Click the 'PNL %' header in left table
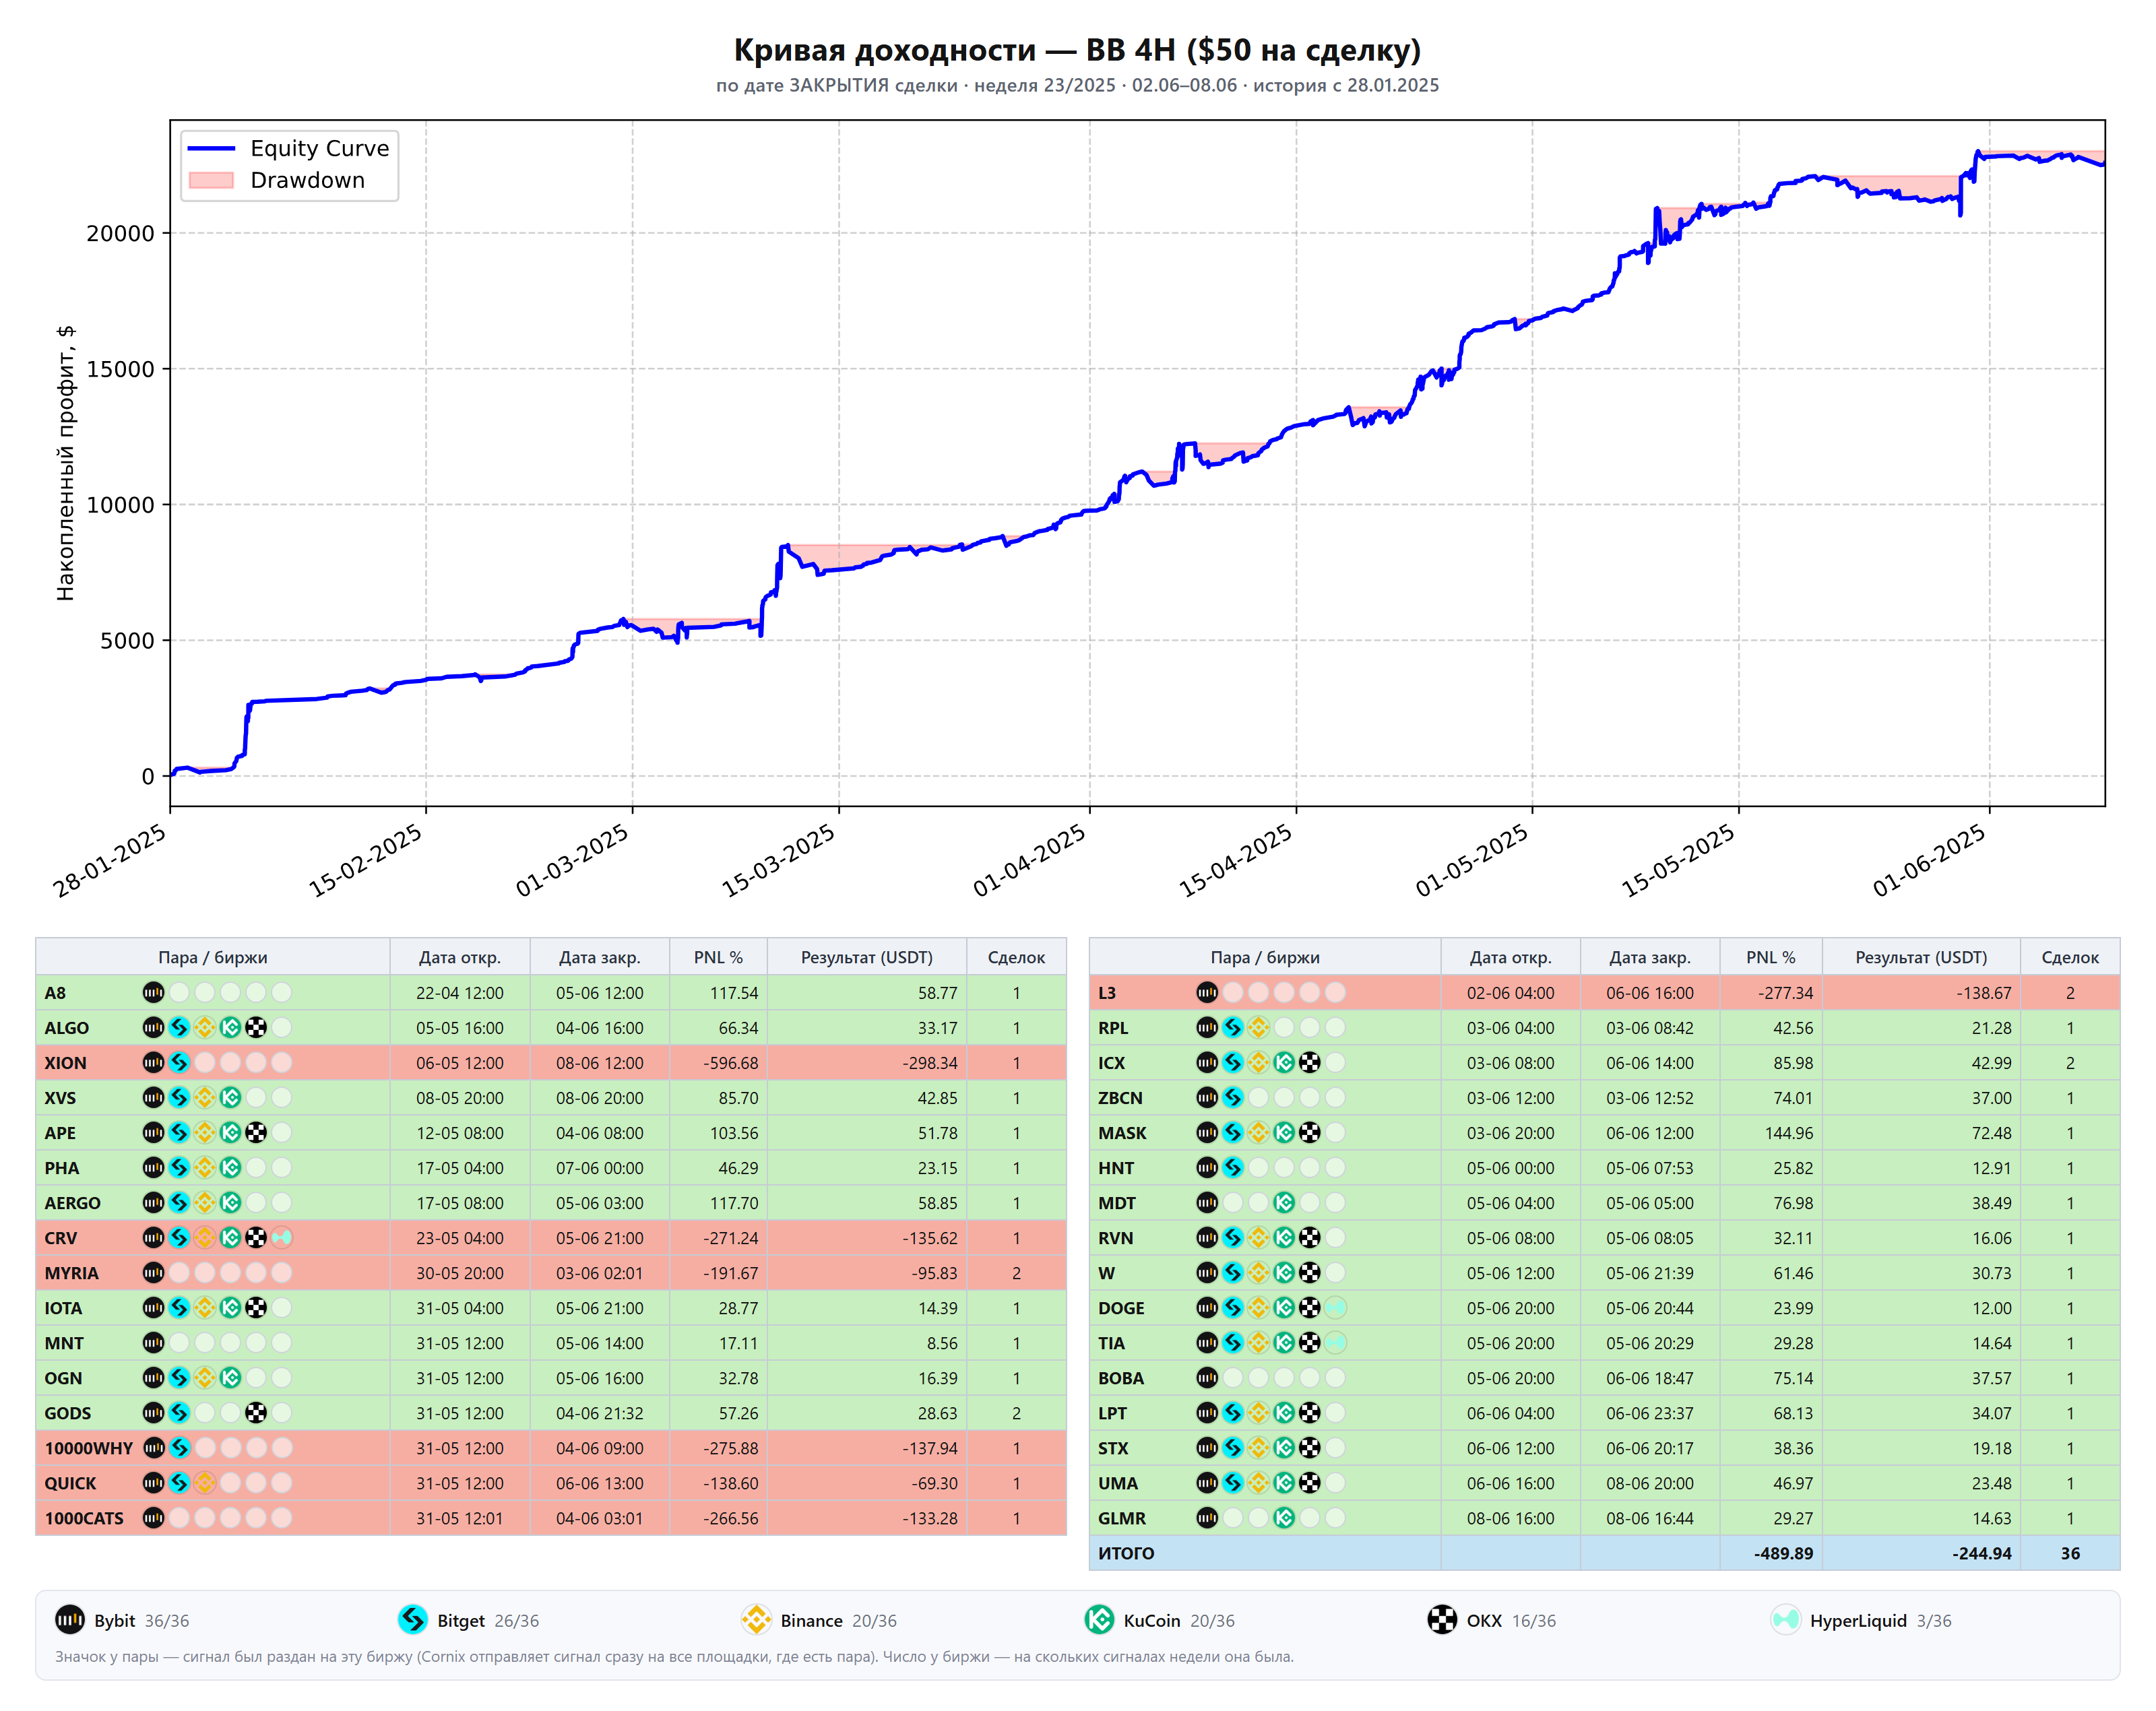This screenshot has height=1711, width=2156. coord(718,957)
